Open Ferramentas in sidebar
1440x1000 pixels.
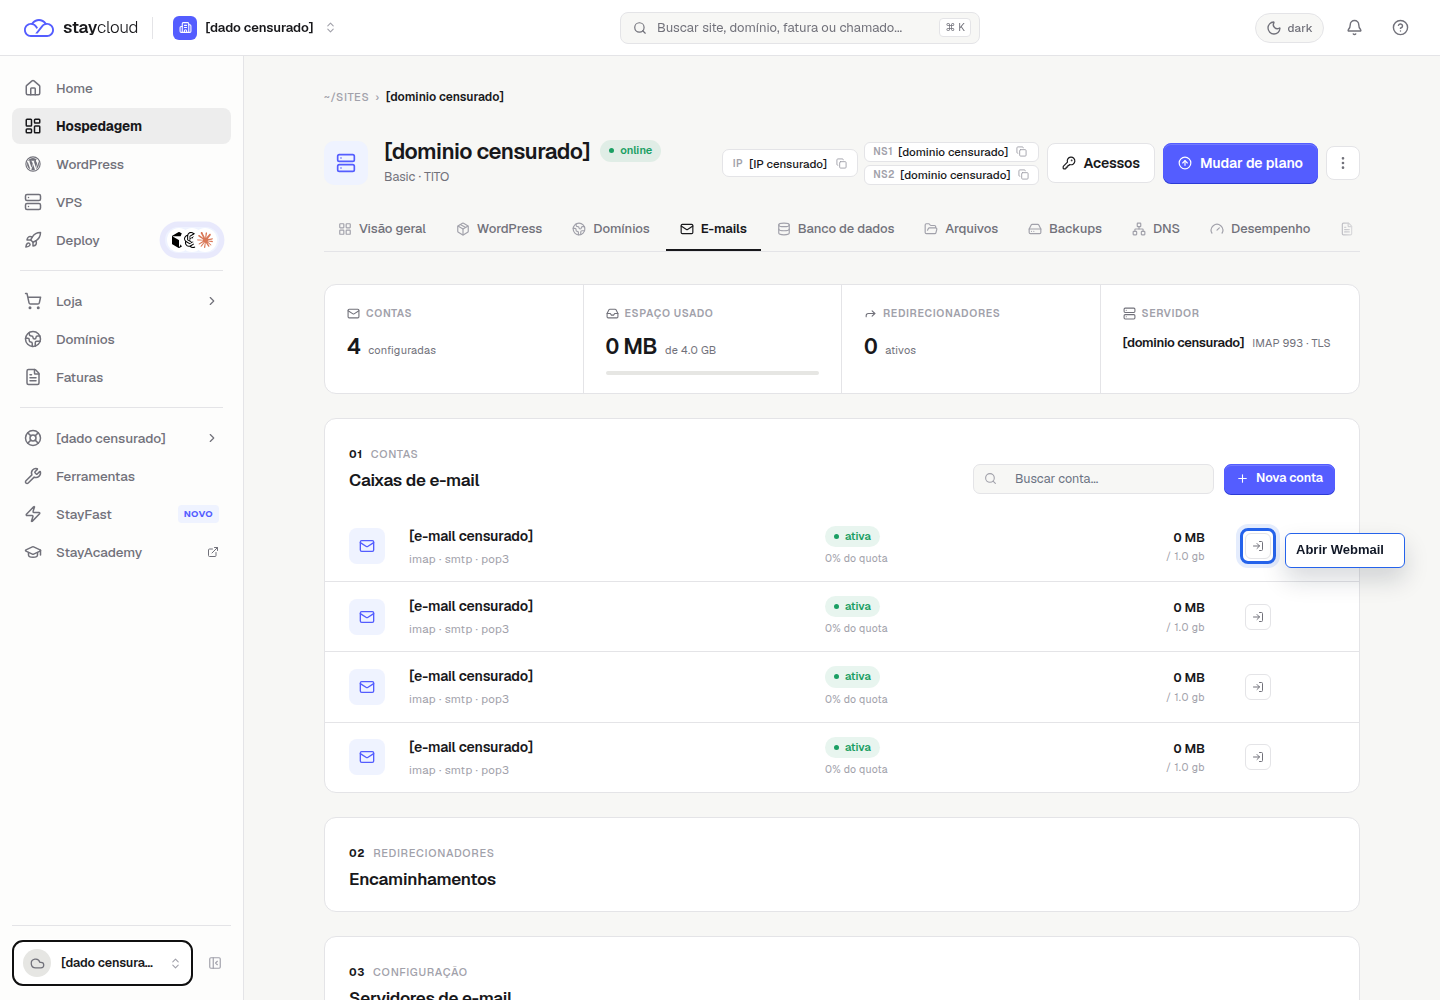pos(121,476)
